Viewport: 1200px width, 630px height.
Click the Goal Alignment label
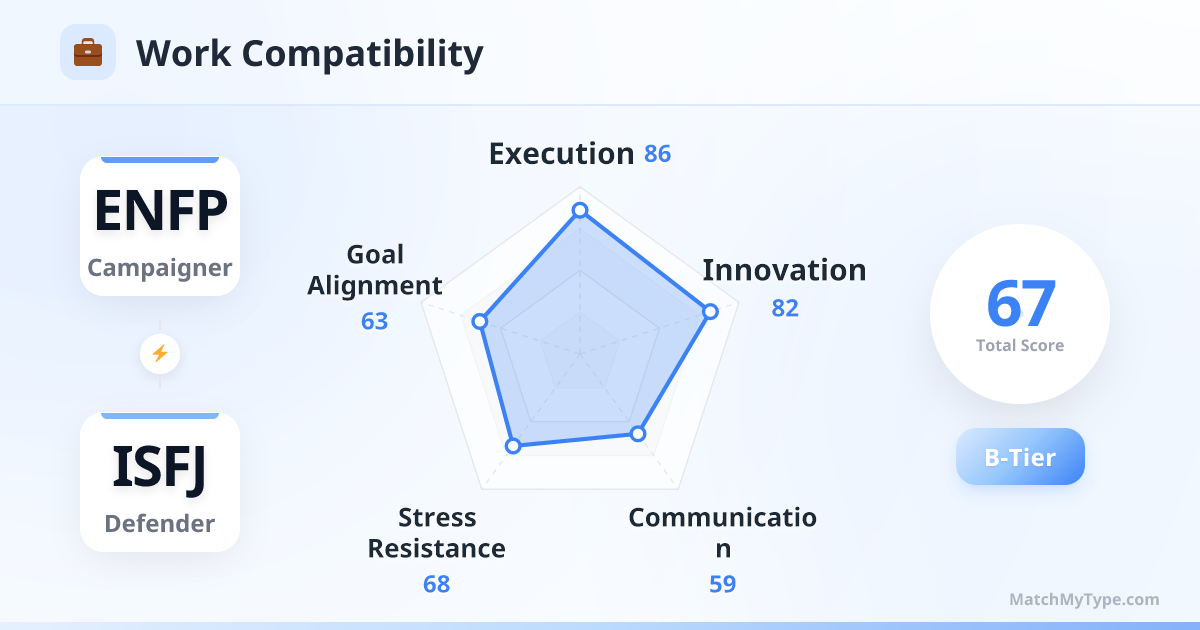pos(375,270)
